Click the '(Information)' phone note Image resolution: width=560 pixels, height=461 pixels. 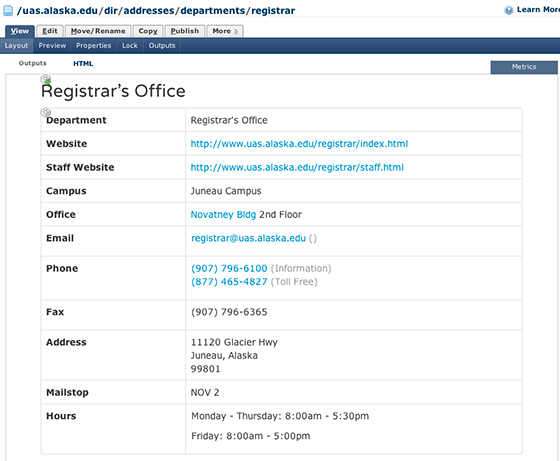(301, 268)
